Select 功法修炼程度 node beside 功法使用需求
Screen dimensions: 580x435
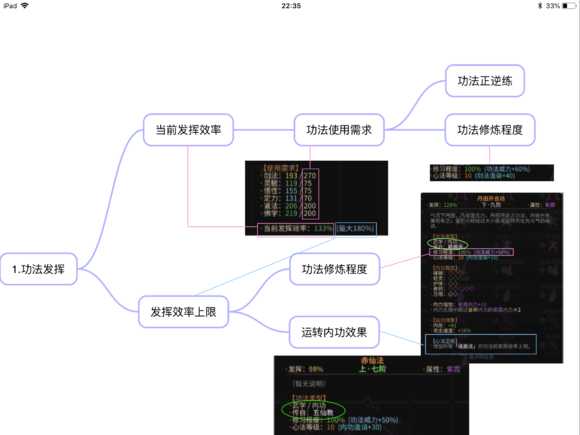pyautogui.click(x=490, y=130)
